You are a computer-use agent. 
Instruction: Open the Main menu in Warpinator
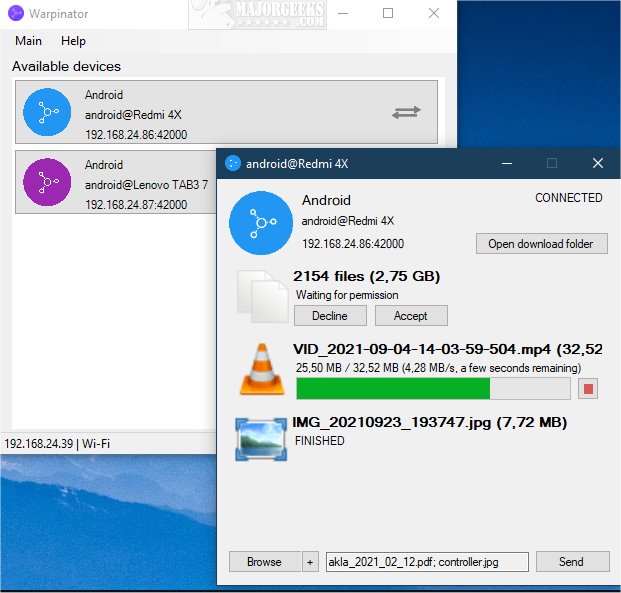click(28, 41)
